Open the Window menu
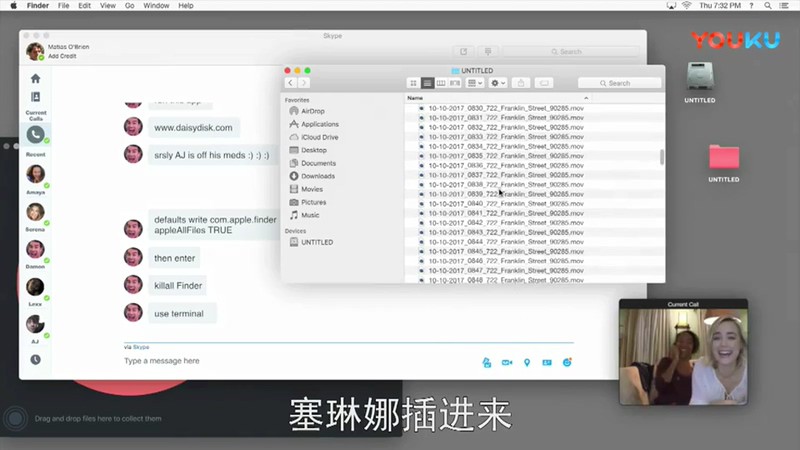 tap(156, 6)
